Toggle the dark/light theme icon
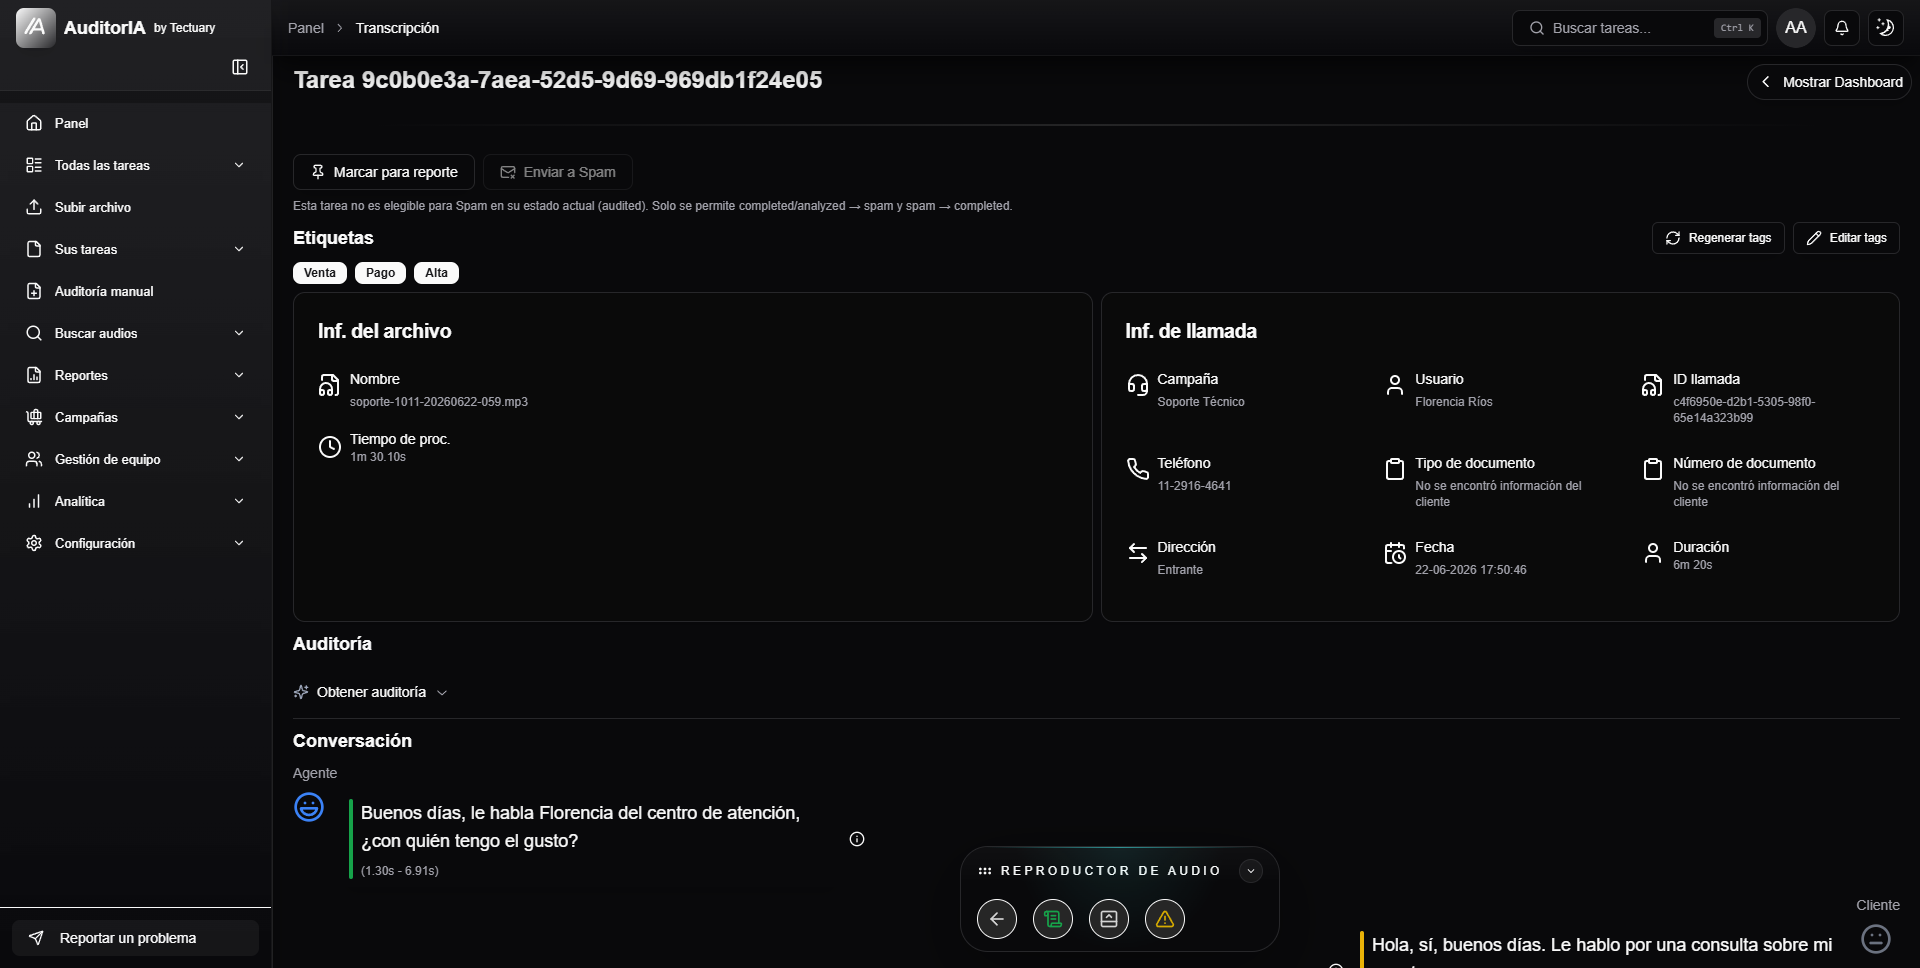1920x968 pixels. point(1885,28)
